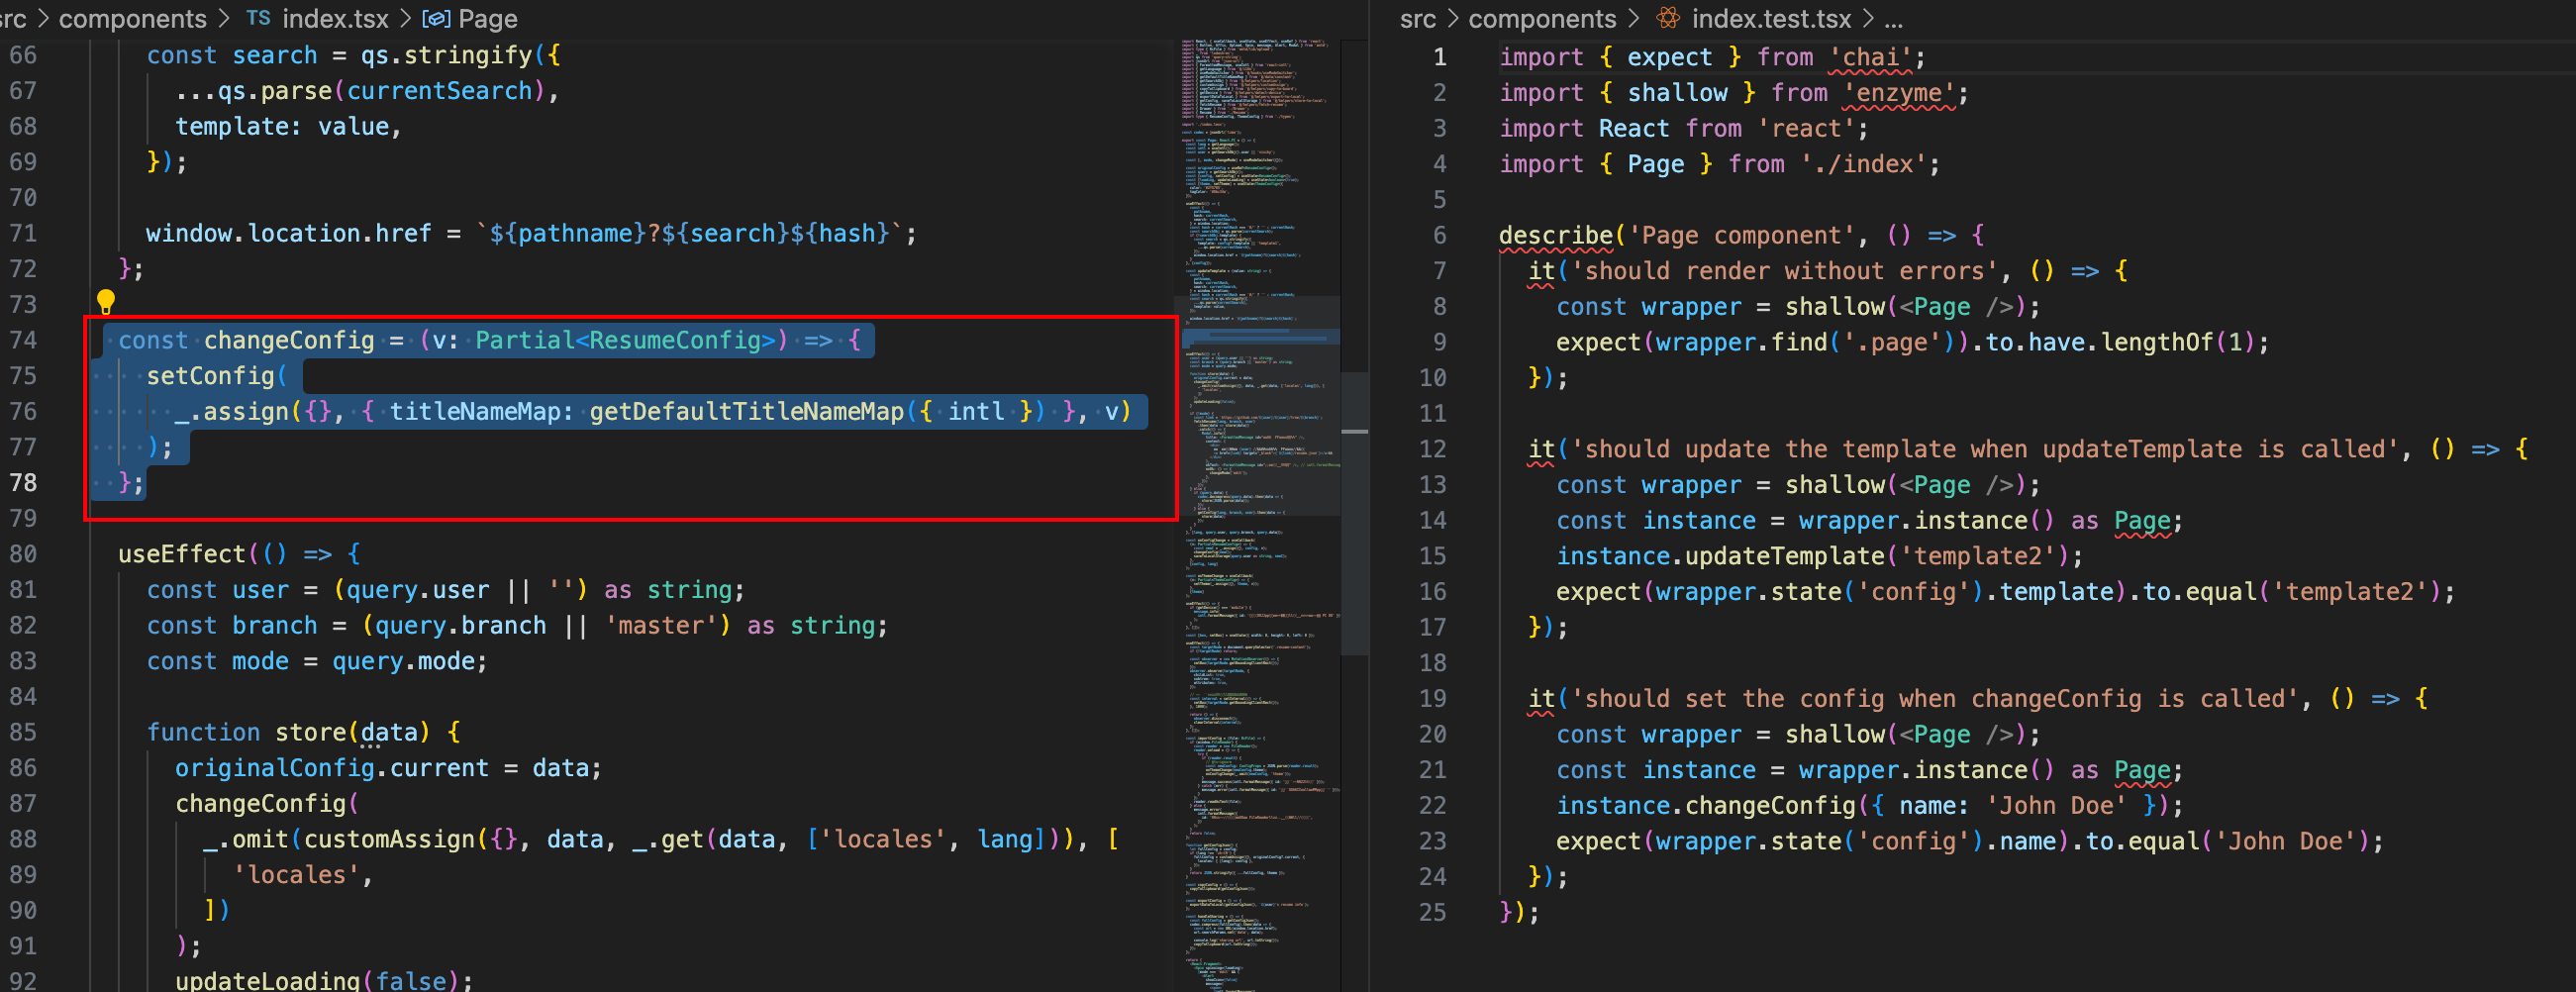Viewport: 2576px width, 992px height.
Task: Click 'qs.stringify' on line 66
Action: 446,55
